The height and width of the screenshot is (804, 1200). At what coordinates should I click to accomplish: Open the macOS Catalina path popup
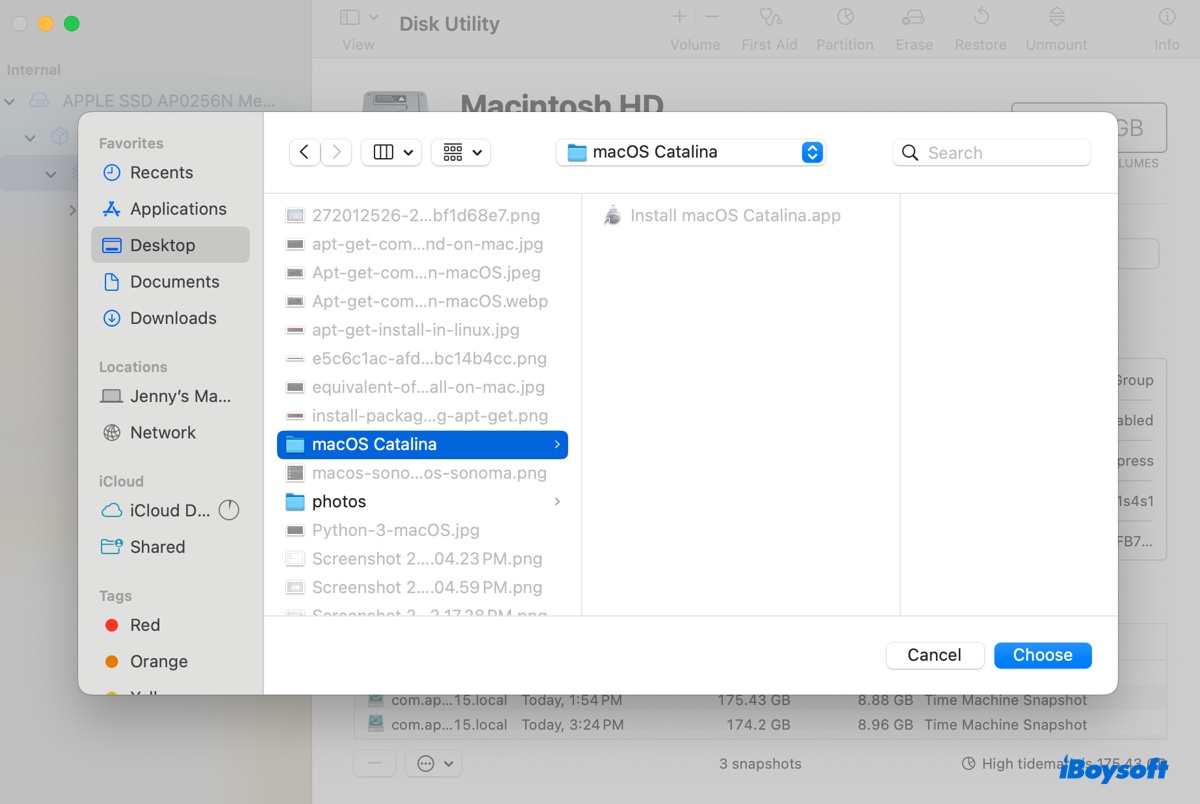click(691, 152)
